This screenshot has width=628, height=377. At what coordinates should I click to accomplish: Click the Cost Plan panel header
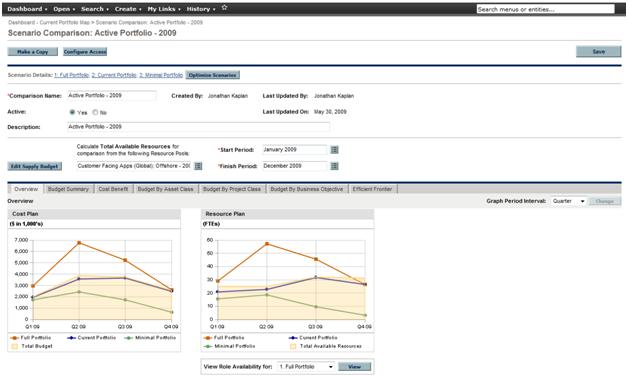(94, 214)
